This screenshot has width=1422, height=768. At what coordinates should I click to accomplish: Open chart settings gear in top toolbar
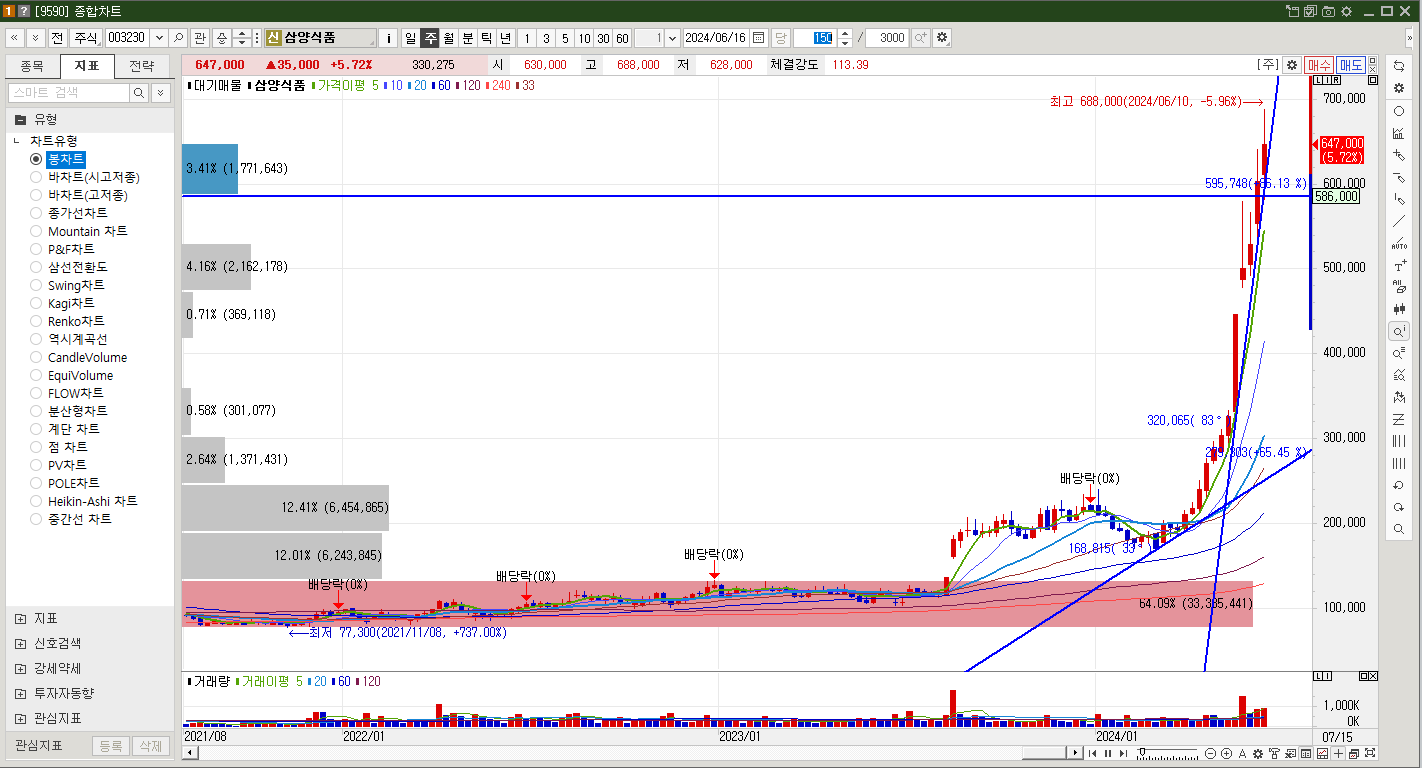click(x=942, y=38)
